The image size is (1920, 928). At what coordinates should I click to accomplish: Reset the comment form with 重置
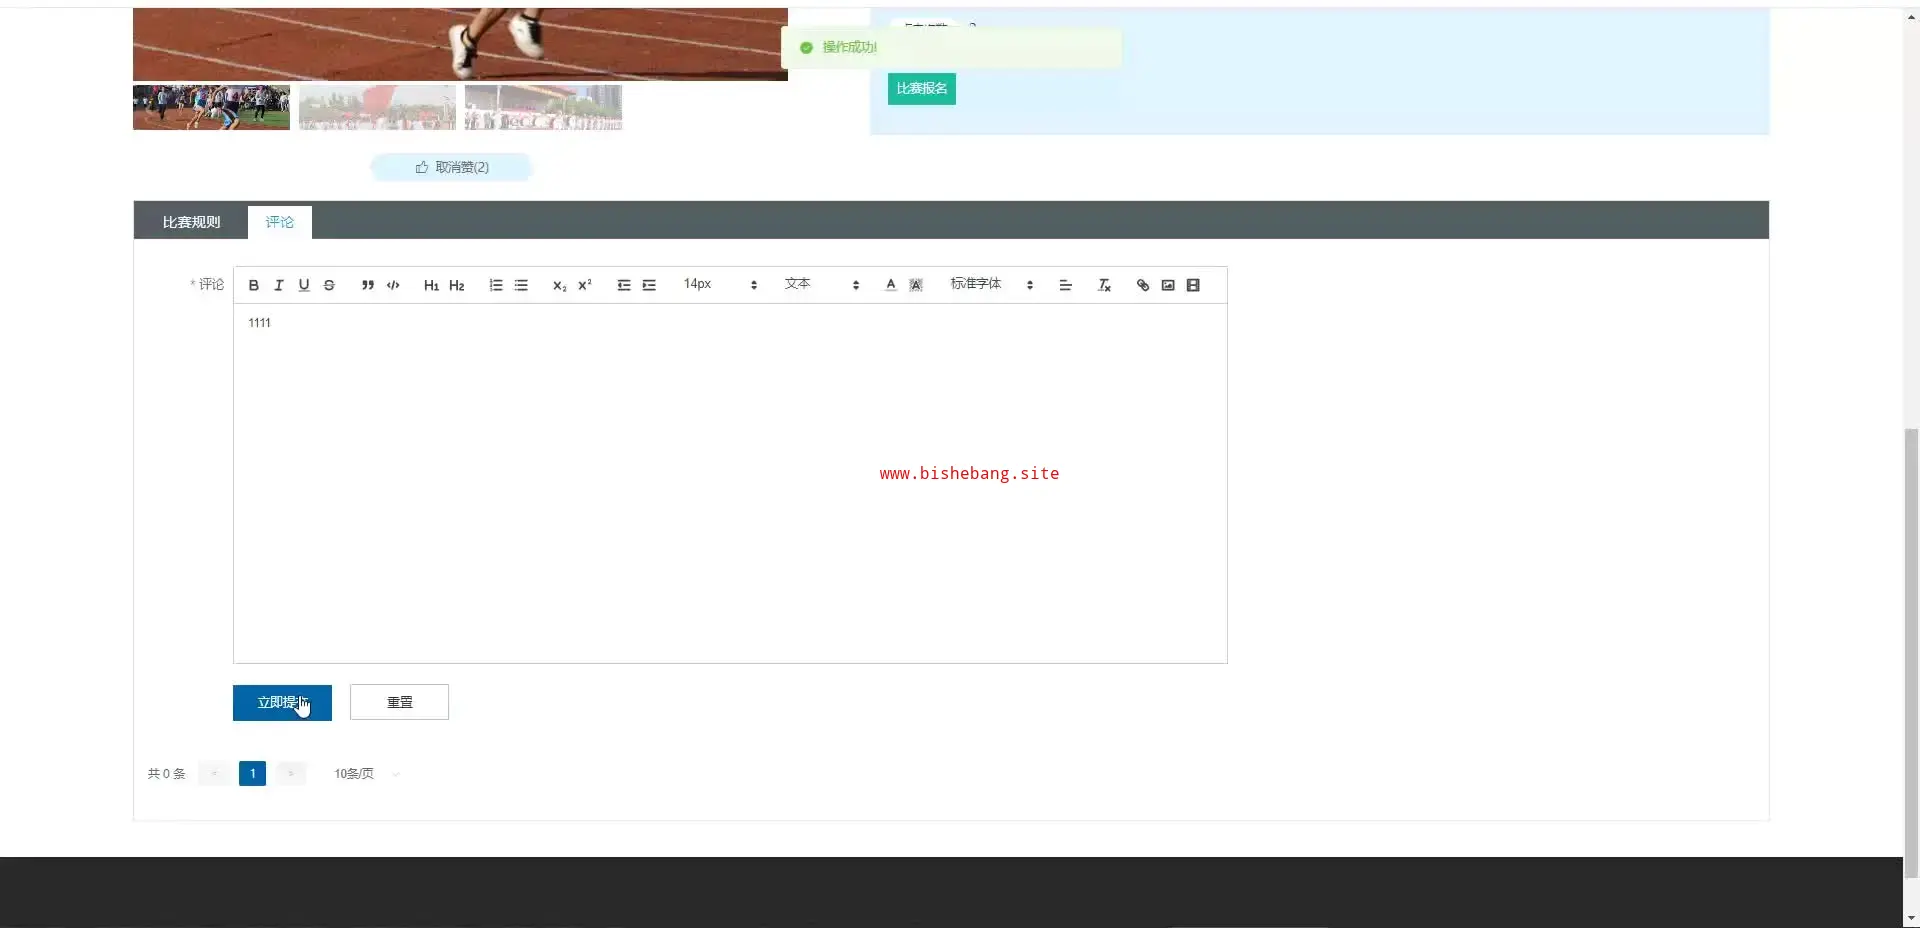tap(399, 703)
